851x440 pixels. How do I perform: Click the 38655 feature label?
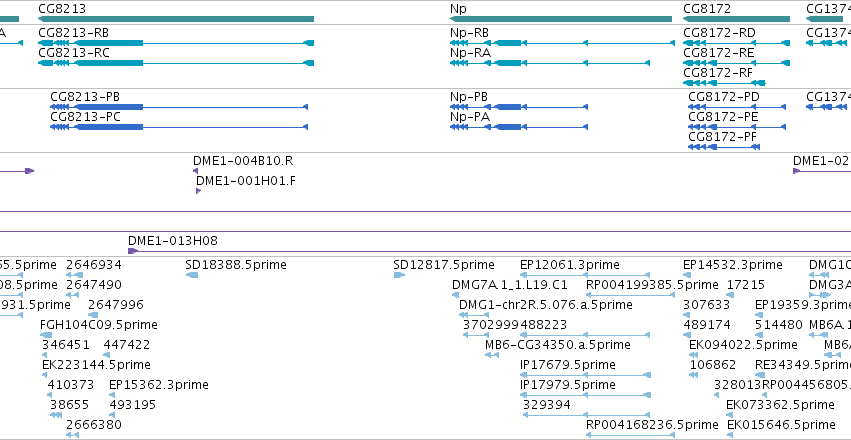69,405
